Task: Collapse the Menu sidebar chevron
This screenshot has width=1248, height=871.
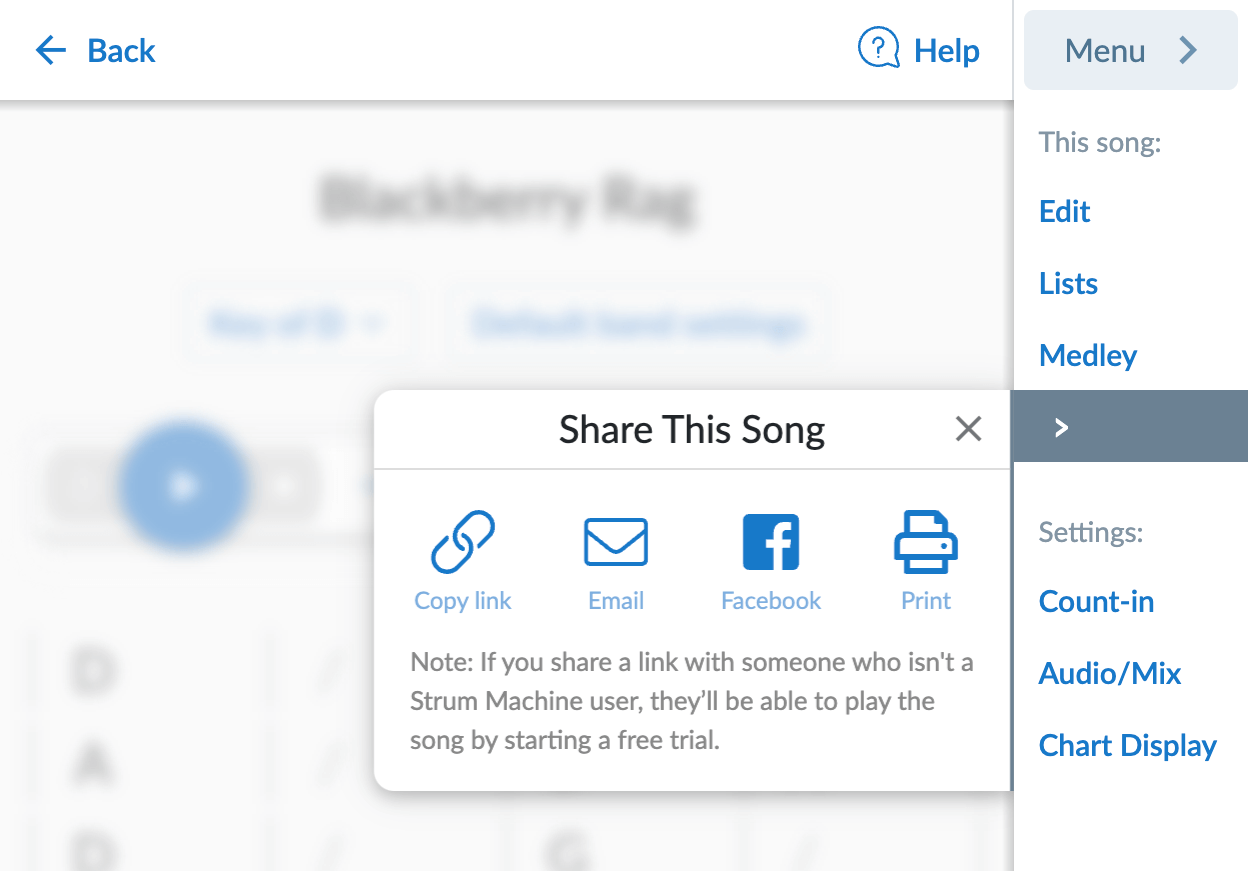Action: (x=1187, y=50)
